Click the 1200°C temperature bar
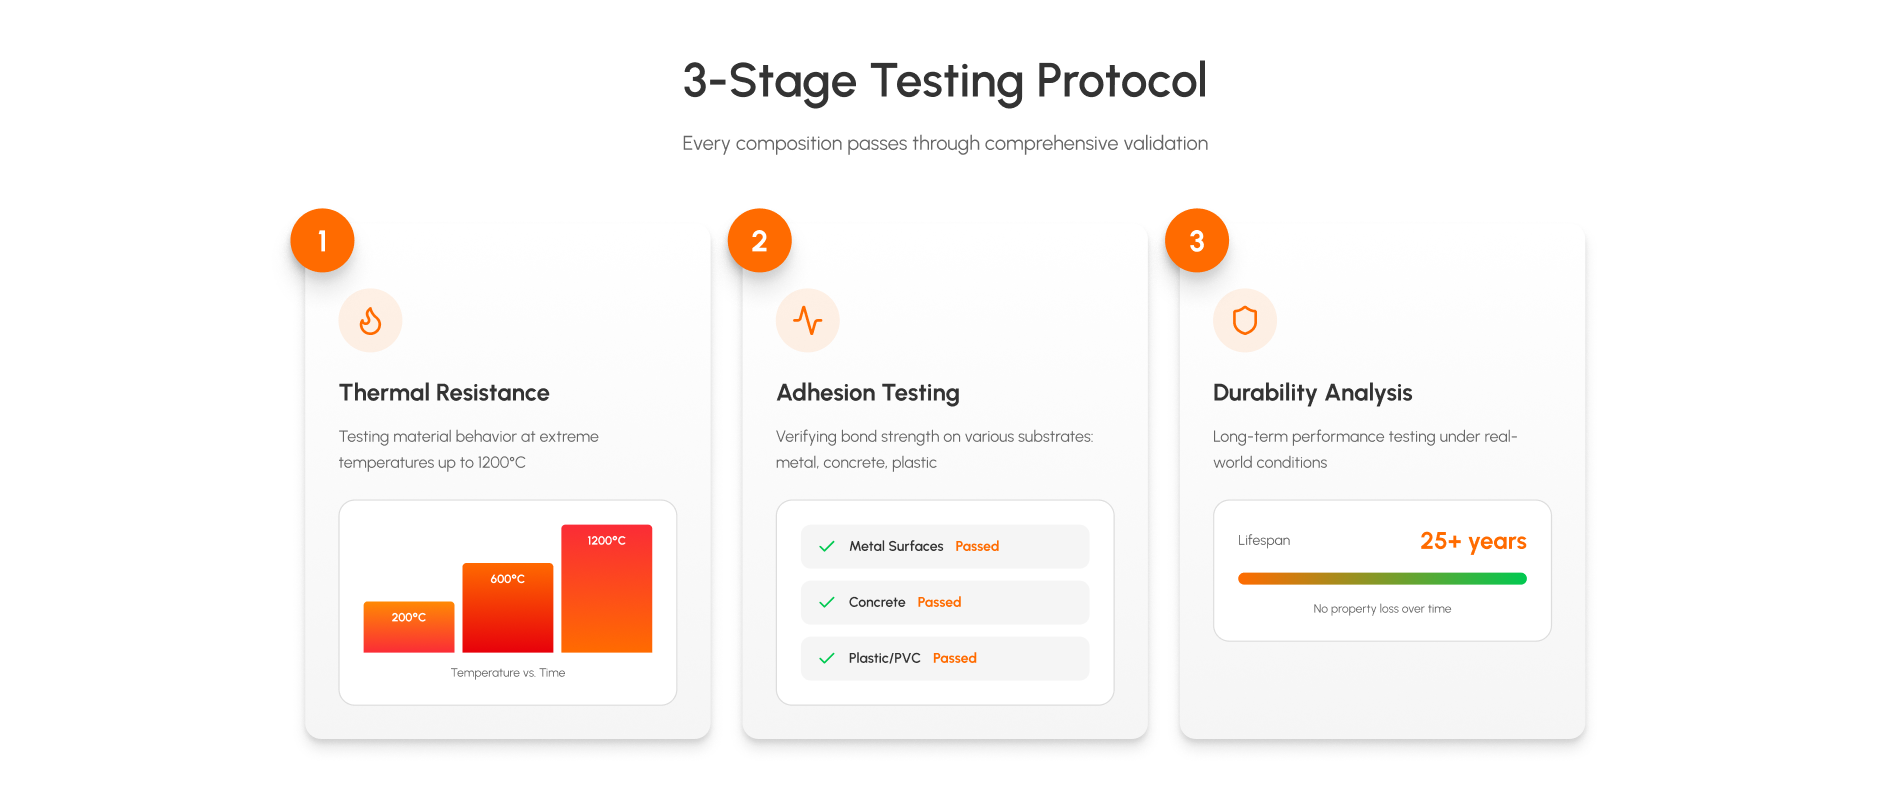The image size is (1895, 807). tap(606, 589)
